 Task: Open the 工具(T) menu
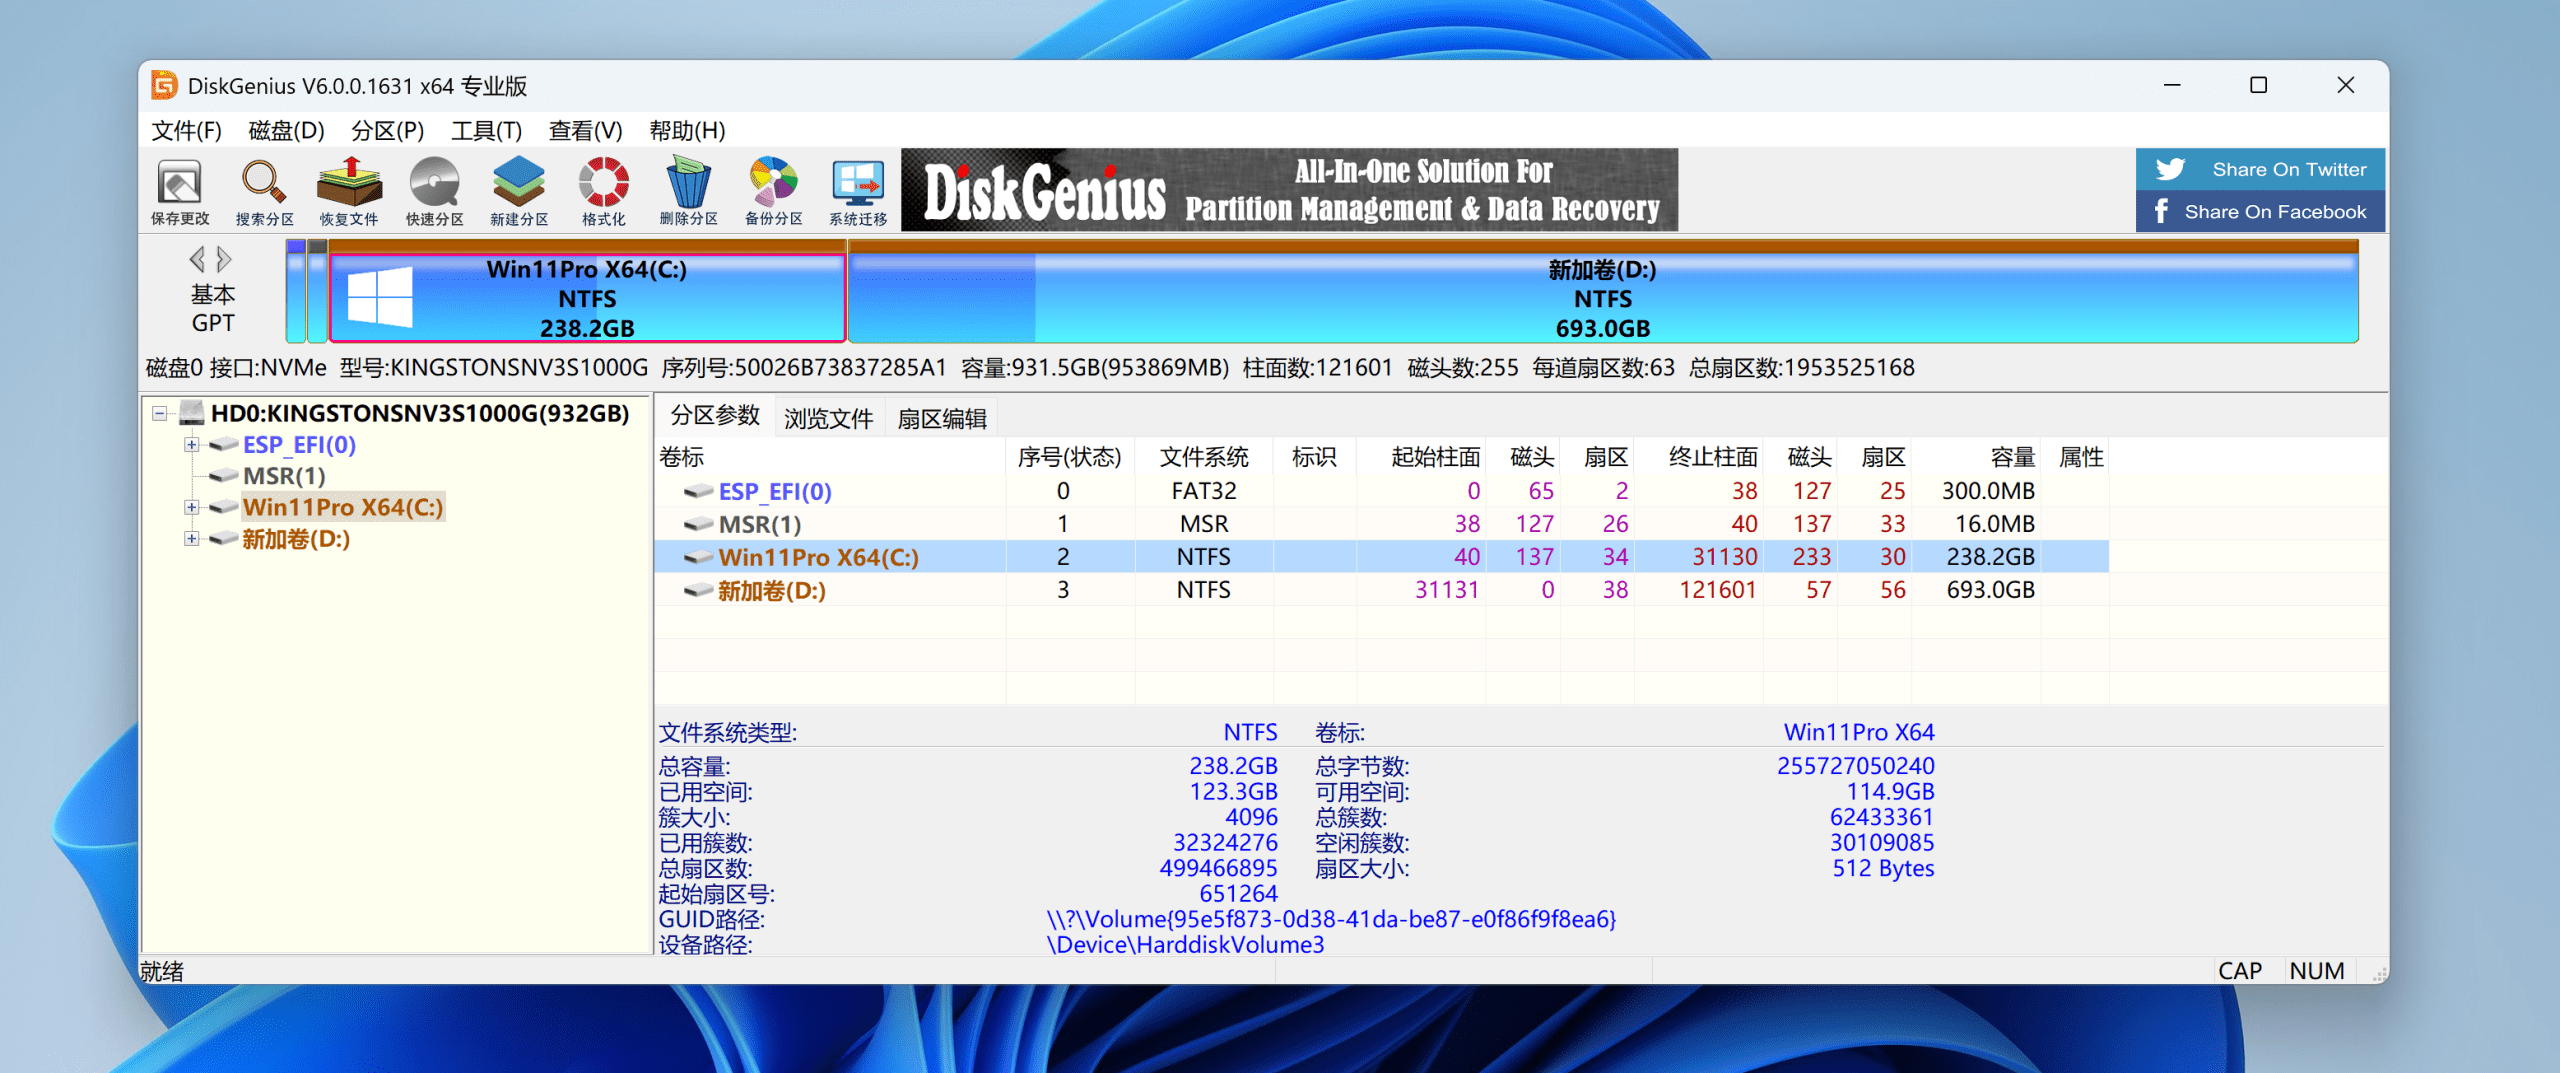[487, 131]
